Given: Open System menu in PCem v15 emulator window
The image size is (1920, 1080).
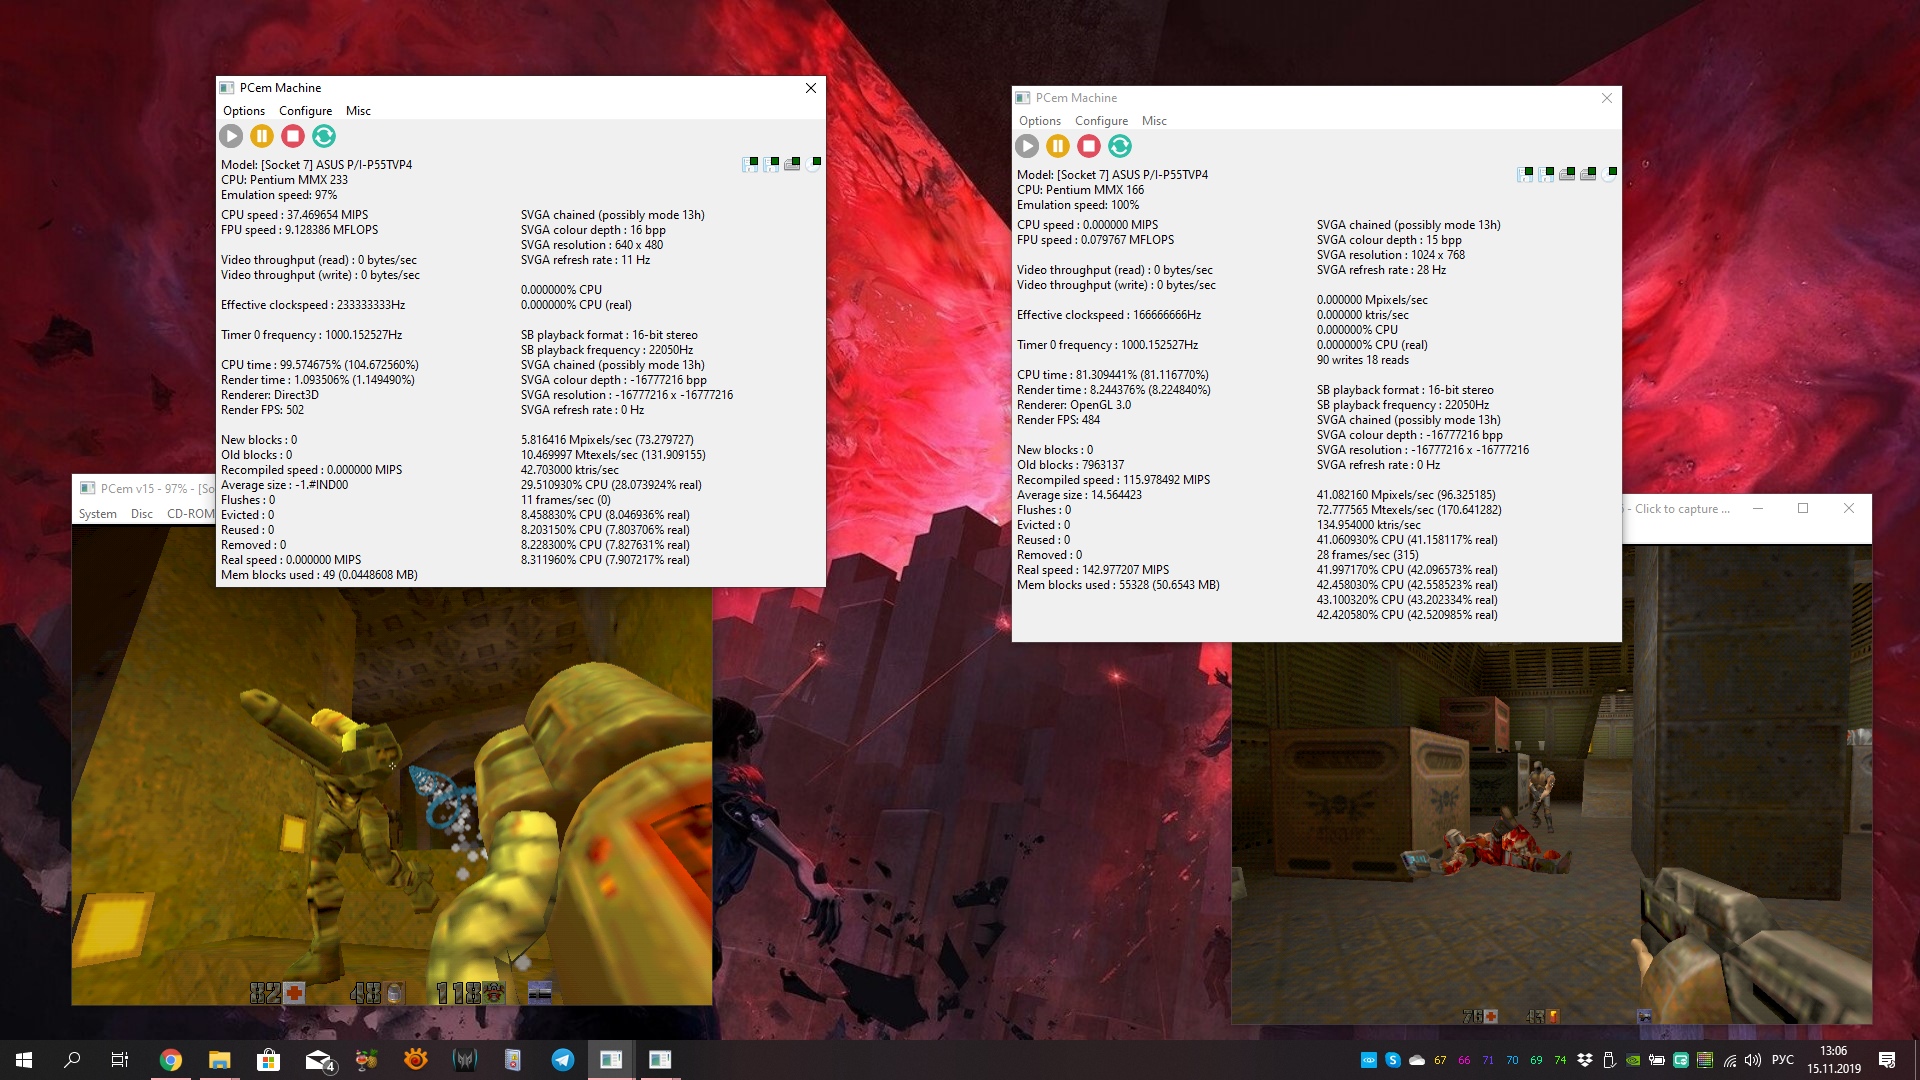Looking at the screenshot, I should (98, 514).
